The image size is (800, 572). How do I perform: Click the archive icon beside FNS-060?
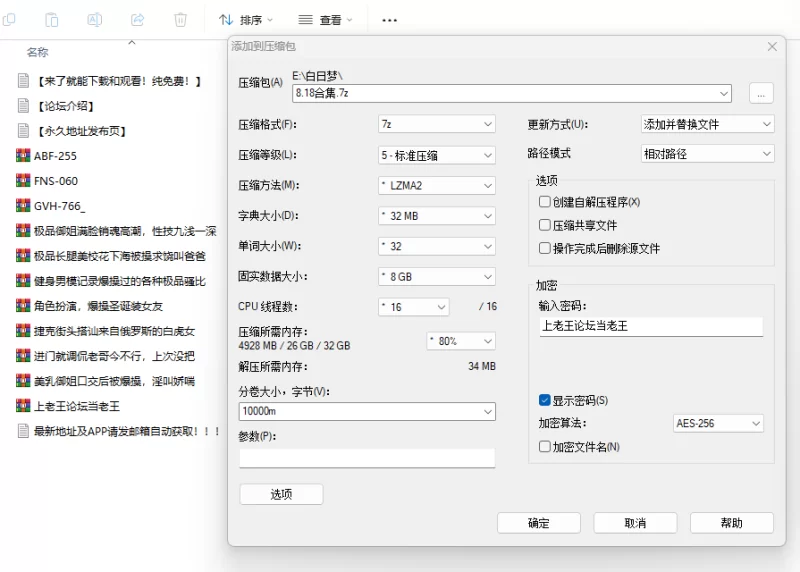[x=23, y=181]
